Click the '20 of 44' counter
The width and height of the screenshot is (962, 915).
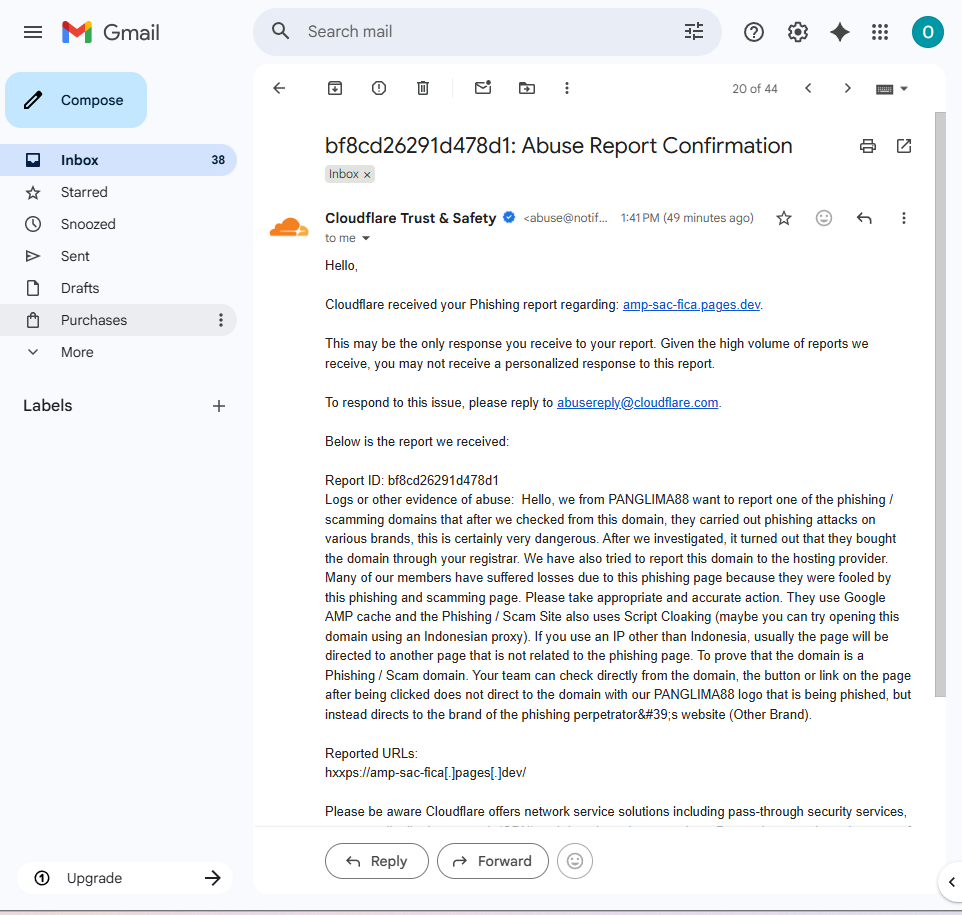tap(755, 89)
